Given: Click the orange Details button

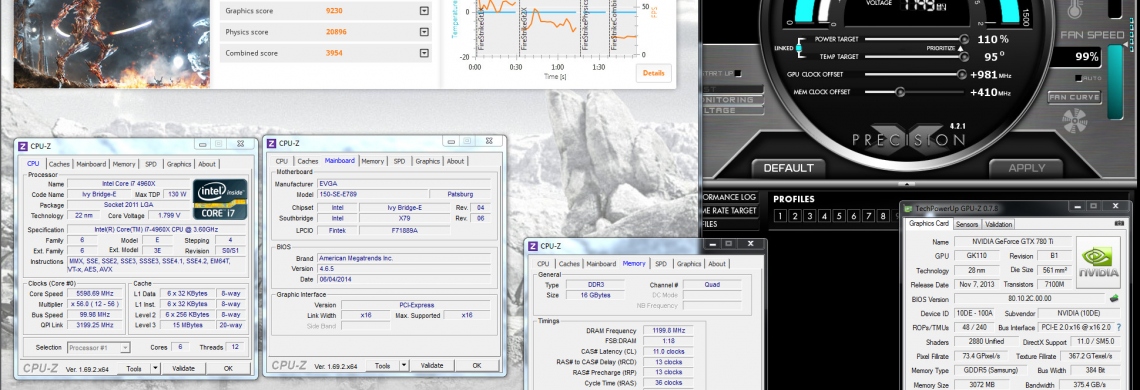Looking at the screenshot, I should pos(653,73).
